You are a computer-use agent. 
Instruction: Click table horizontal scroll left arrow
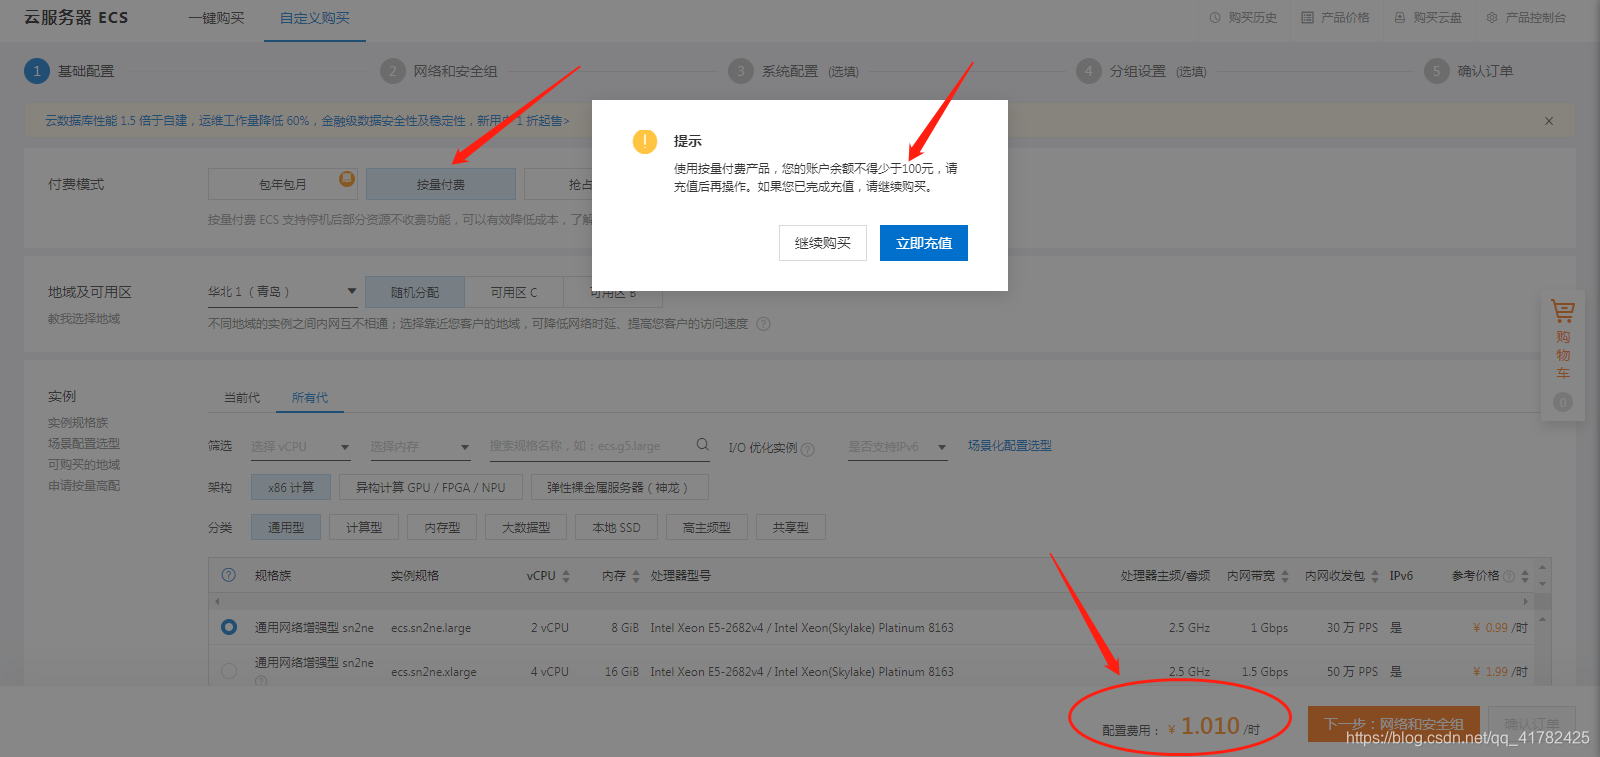click(217, 601)
